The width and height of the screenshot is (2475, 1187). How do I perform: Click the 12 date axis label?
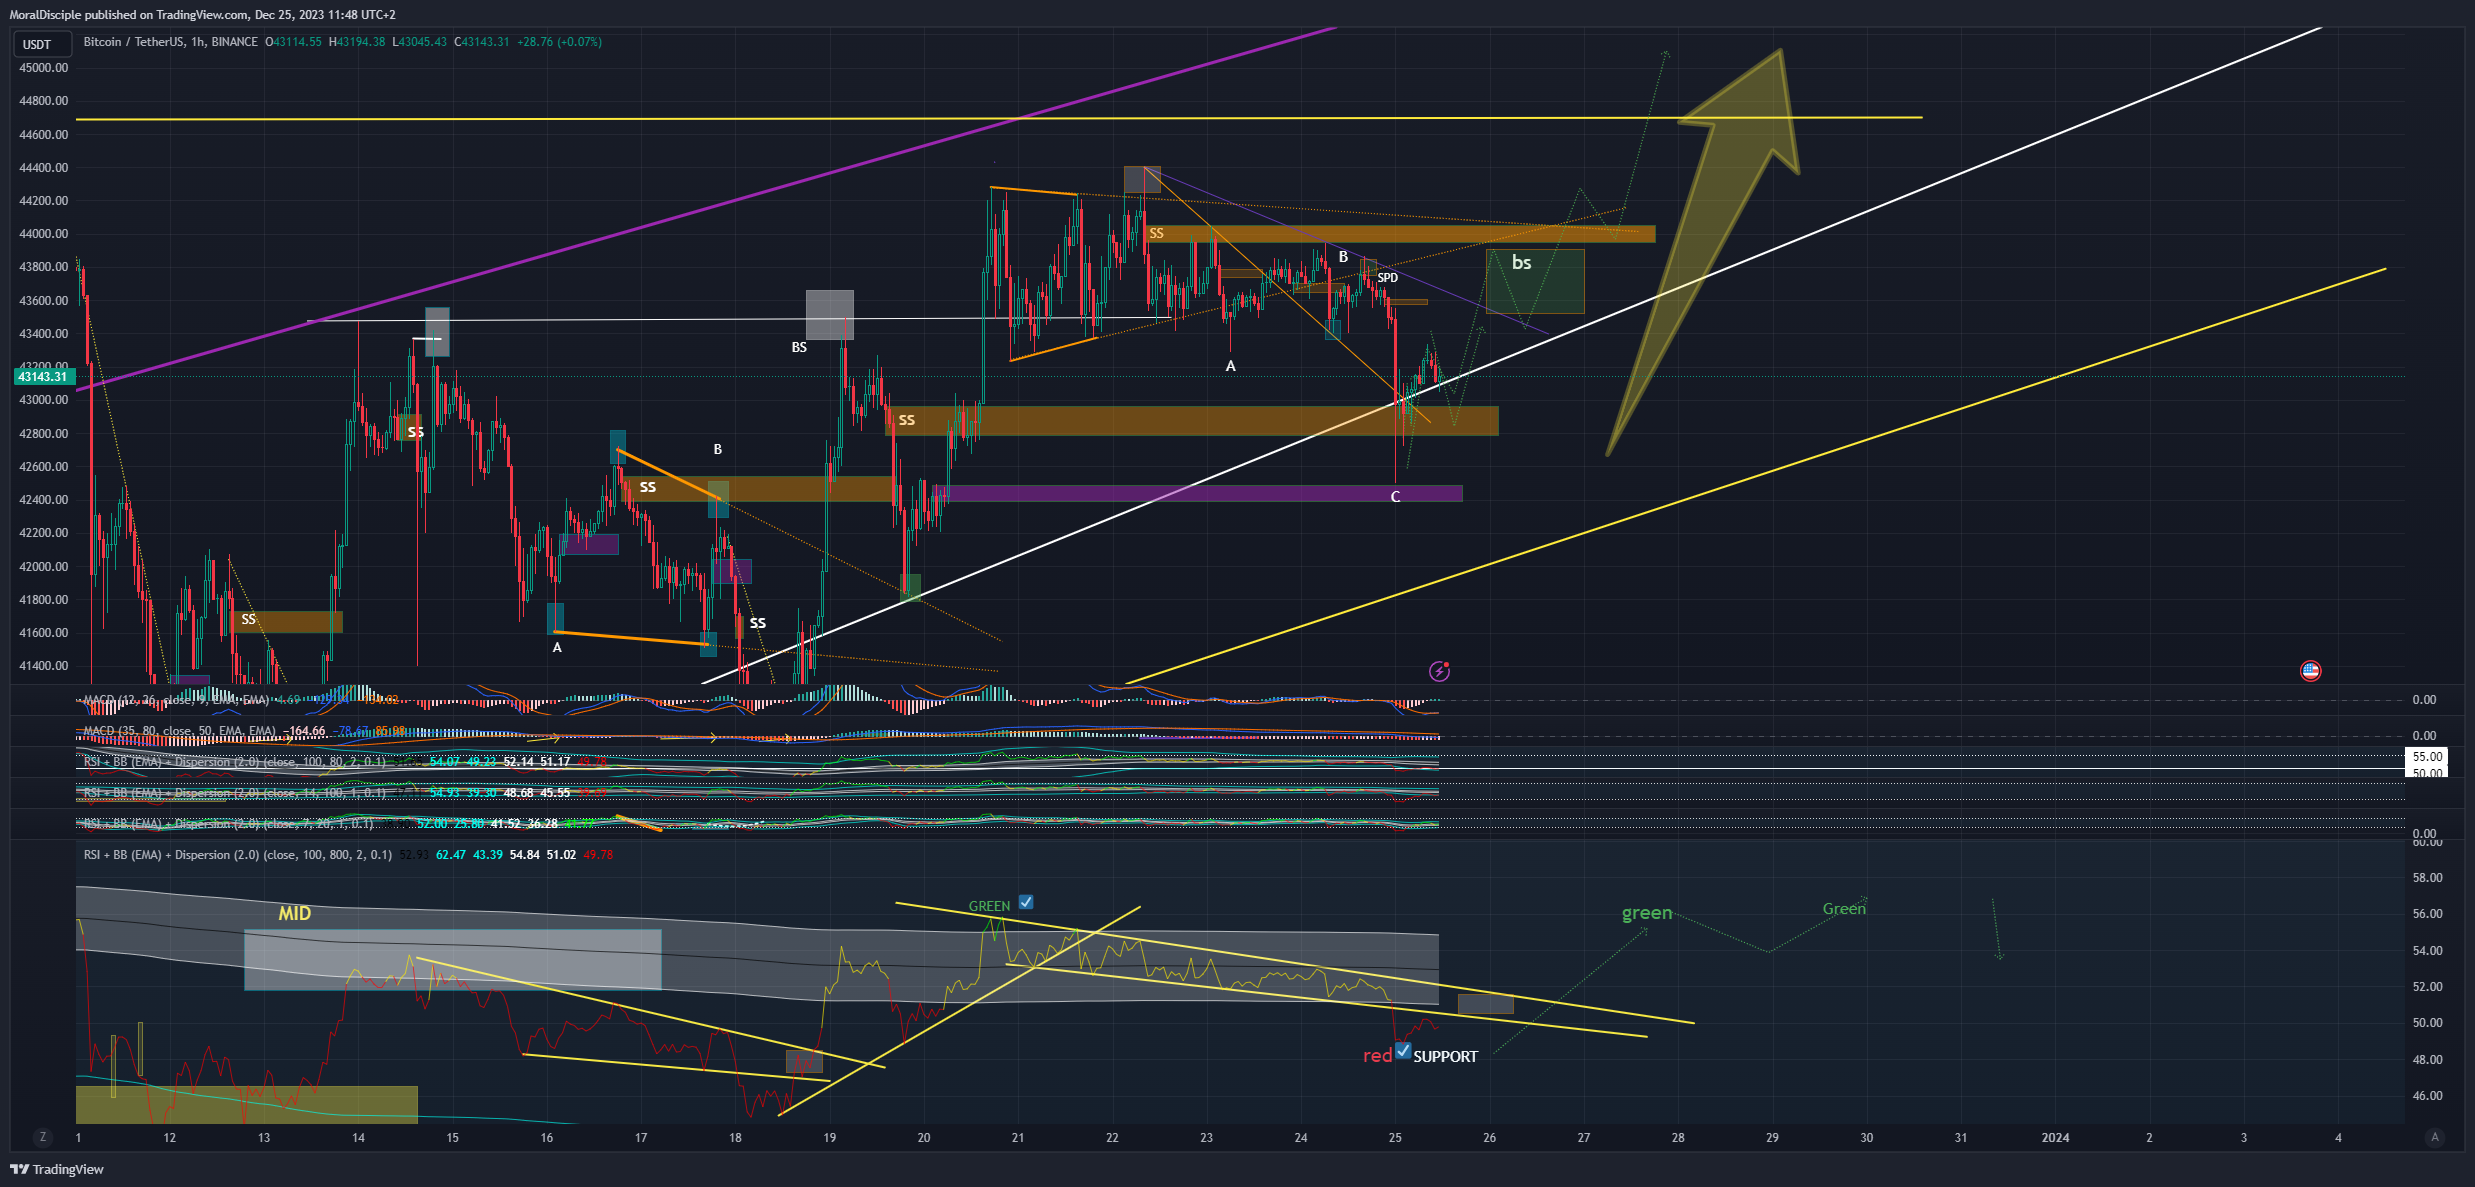pyautogui.click(x=170, y=1138)
